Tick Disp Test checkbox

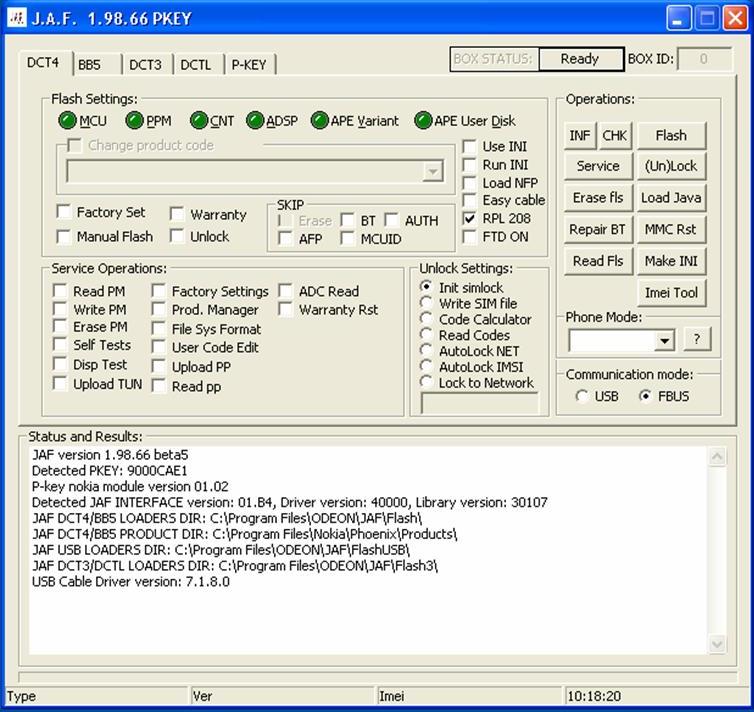tap(60, 364)
